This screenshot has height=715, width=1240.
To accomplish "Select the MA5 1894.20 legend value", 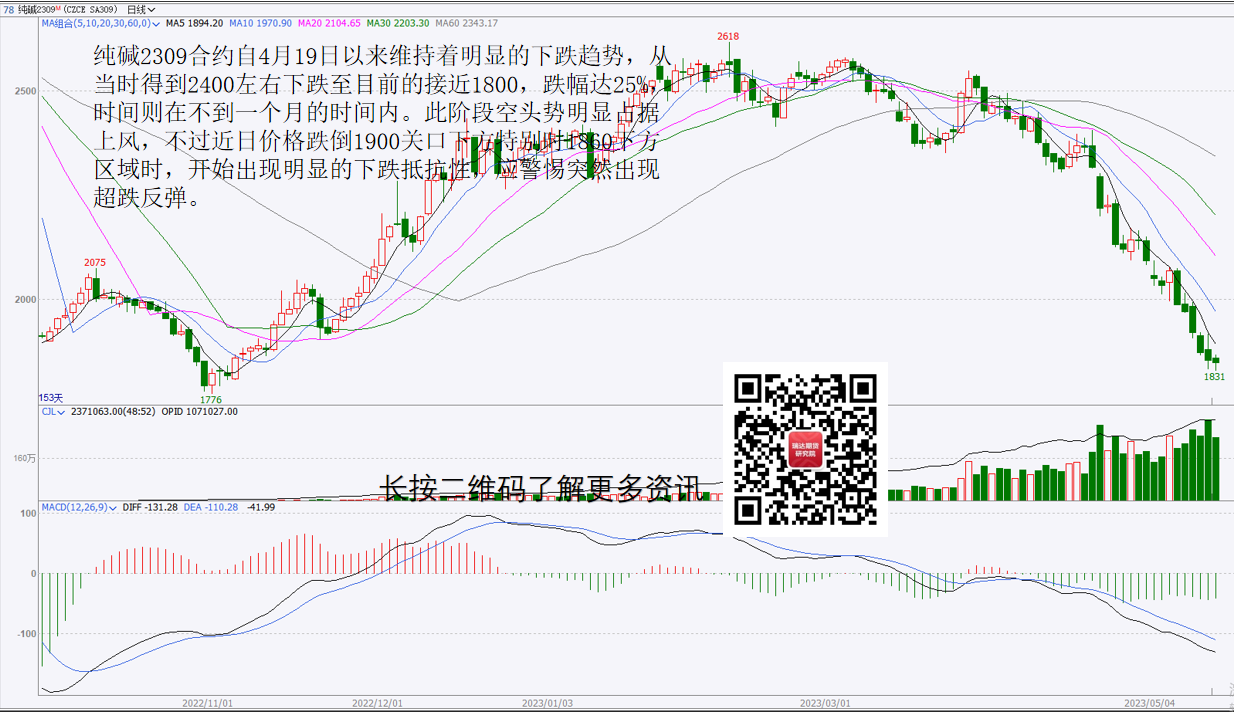I will 194,23.
